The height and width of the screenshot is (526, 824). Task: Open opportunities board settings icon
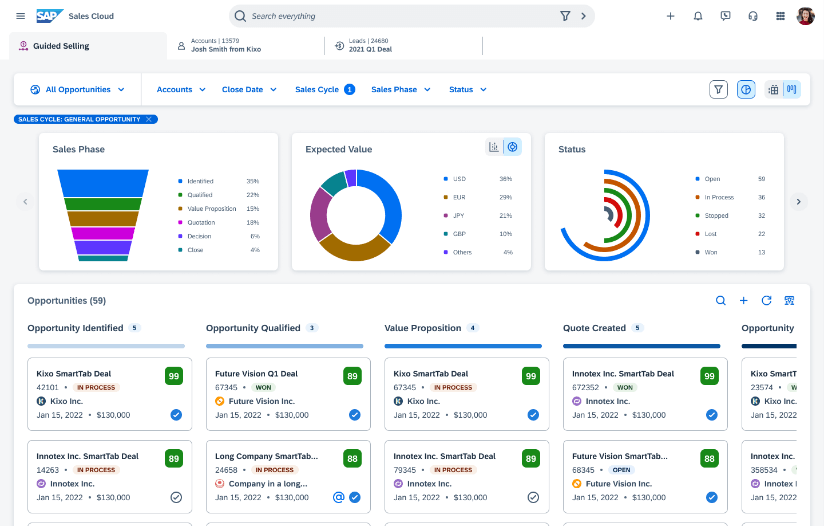click(x=789, y=301)
